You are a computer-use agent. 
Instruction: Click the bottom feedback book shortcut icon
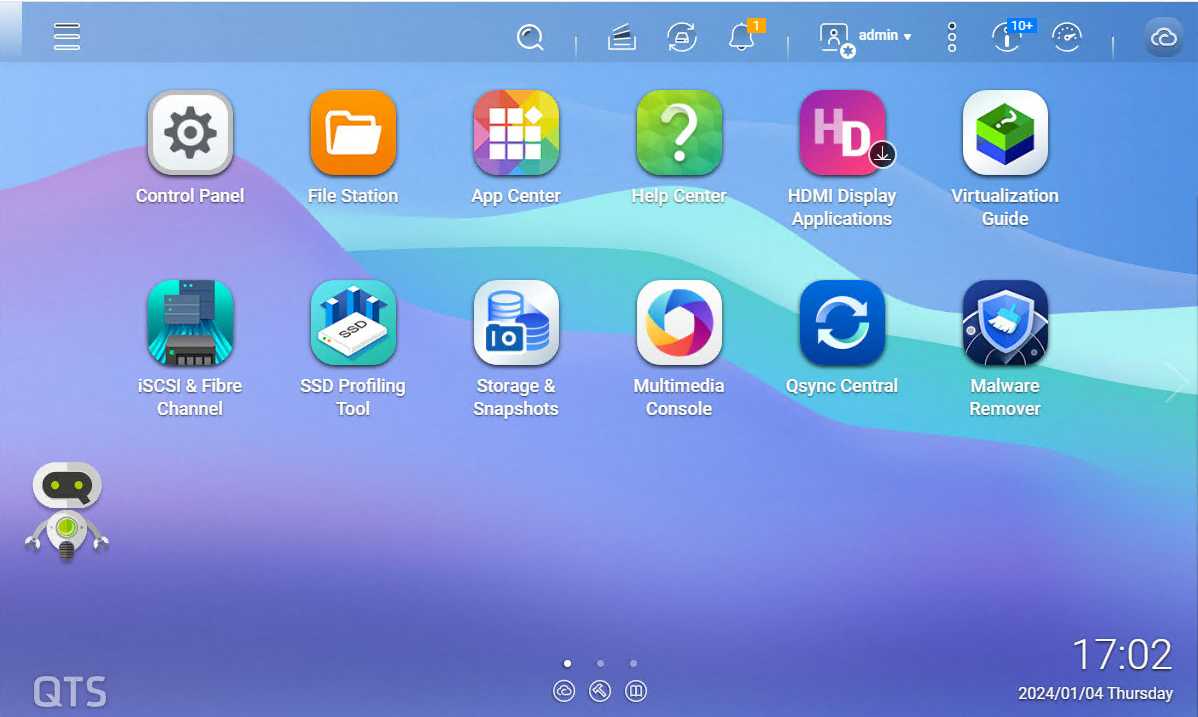tap(636, 691)
